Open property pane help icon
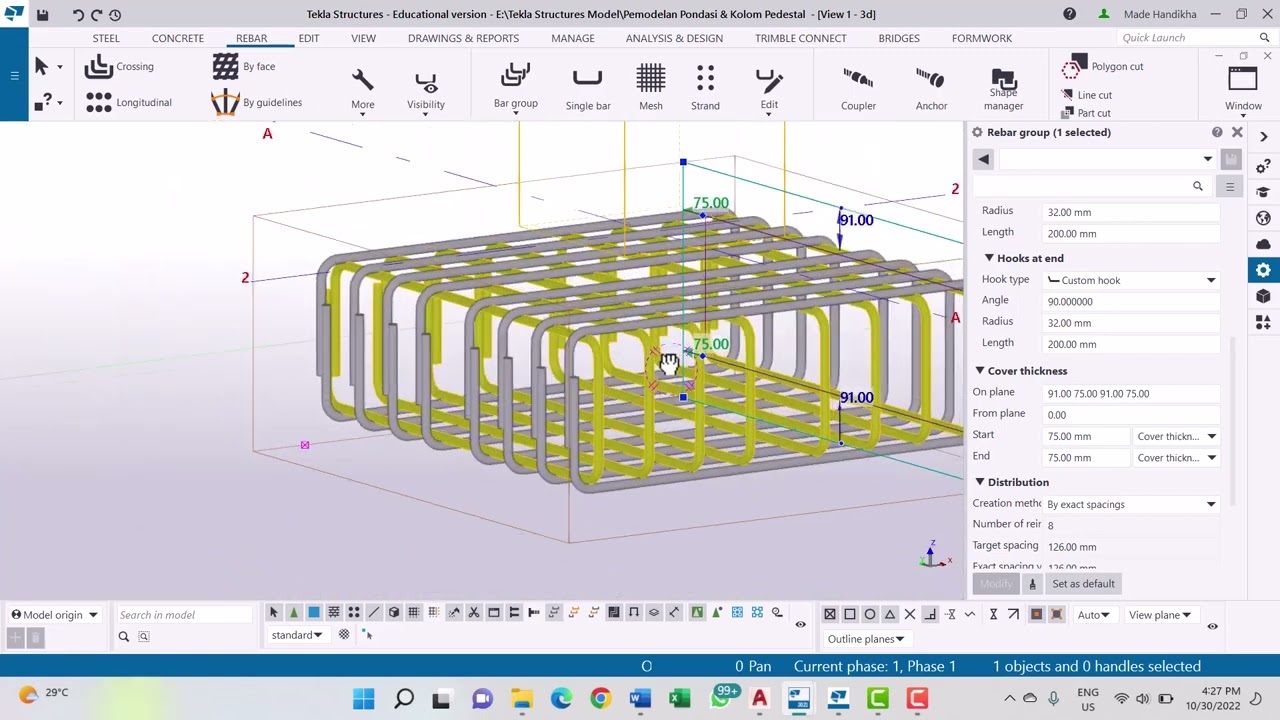This screenshot has height=720, width=1280. (1217, 132)
